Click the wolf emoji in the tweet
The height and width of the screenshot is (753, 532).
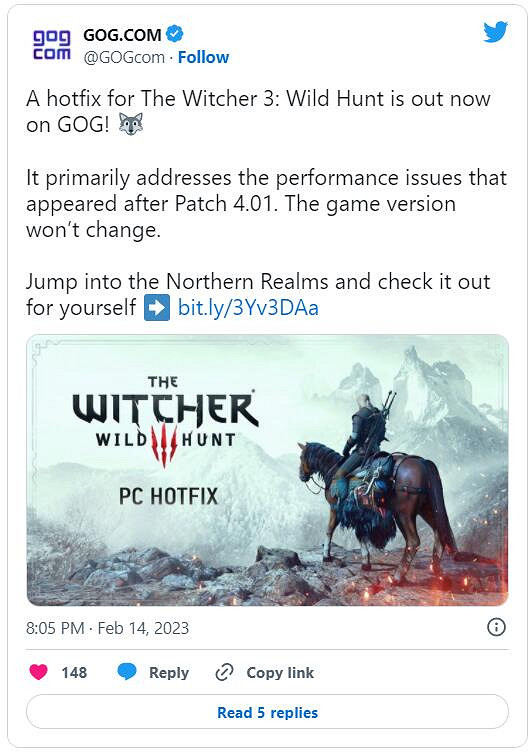[x=130, y=124]
